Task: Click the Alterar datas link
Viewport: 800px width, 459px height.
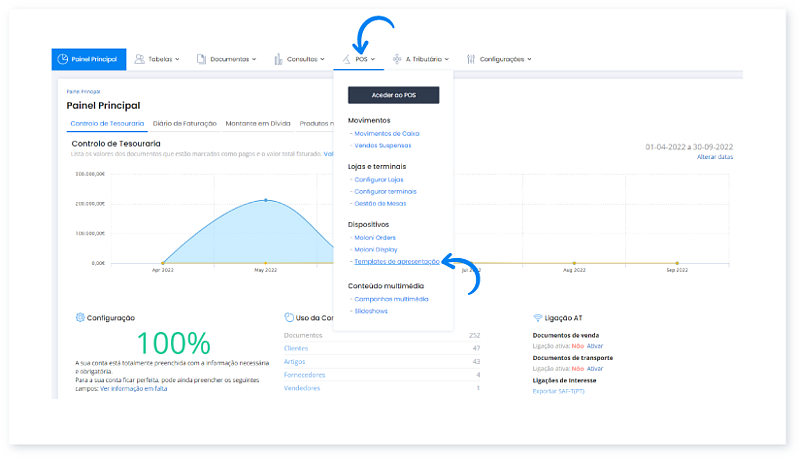Action: click(714, 157)
